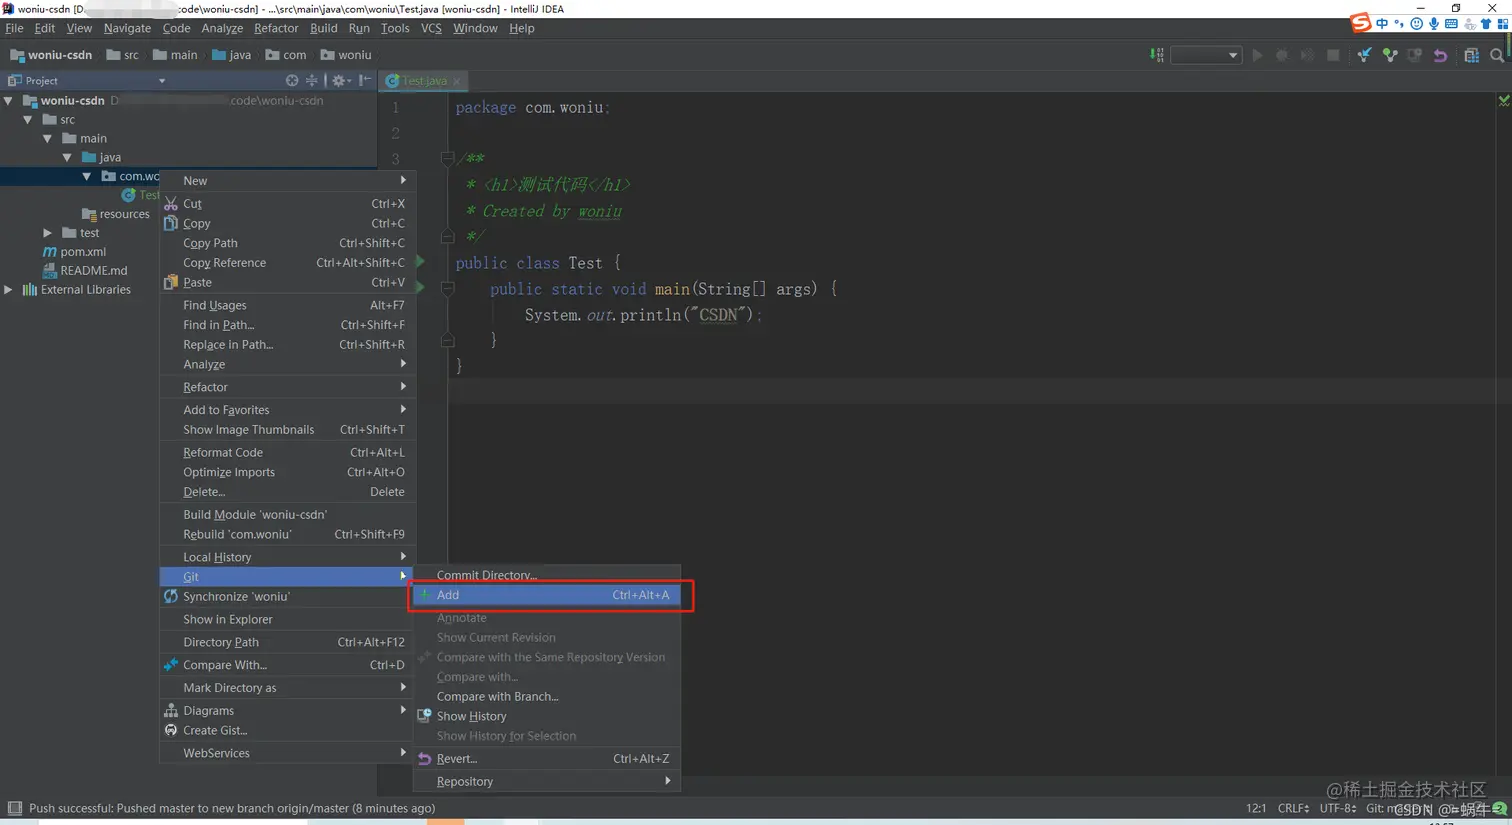Click the CRLF line separator in status bar
Viewport: 1512px width, 825px height.
[x=1293, y=809]
